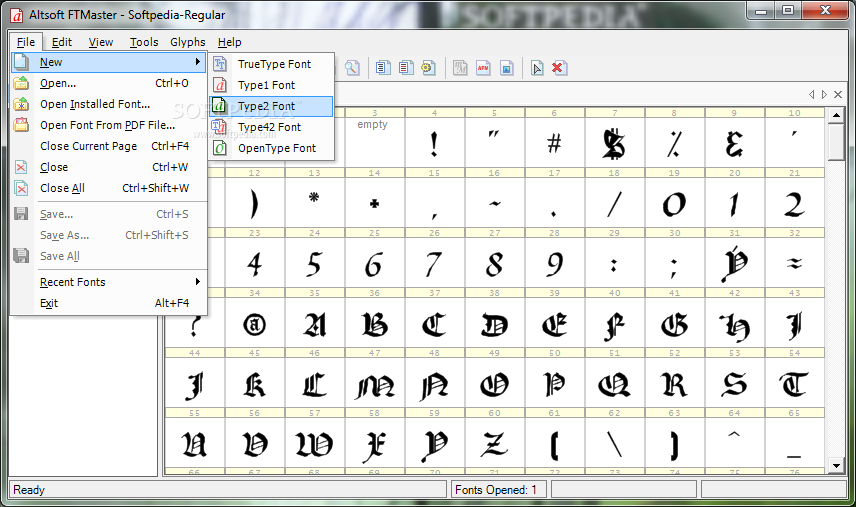Select the backslash glyph in cell 62
This screenshot has width=856, height=507.
click(615, 443)
